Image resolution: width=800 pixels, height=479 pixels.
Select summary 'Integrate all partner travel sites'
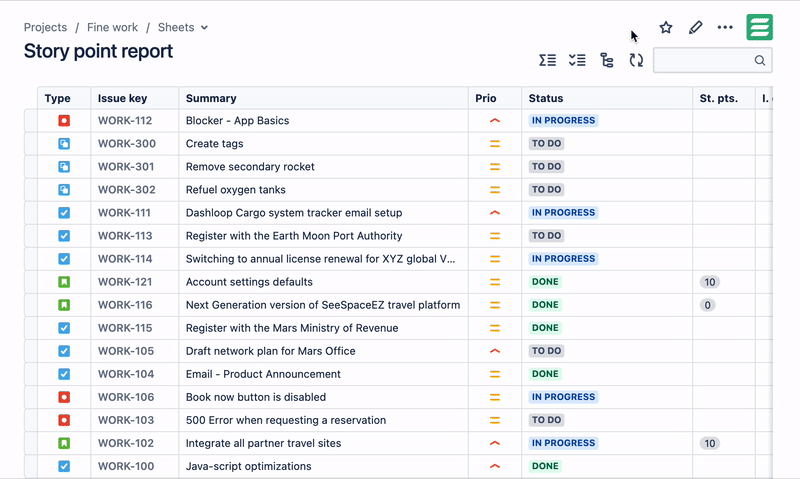click(263, 443)
